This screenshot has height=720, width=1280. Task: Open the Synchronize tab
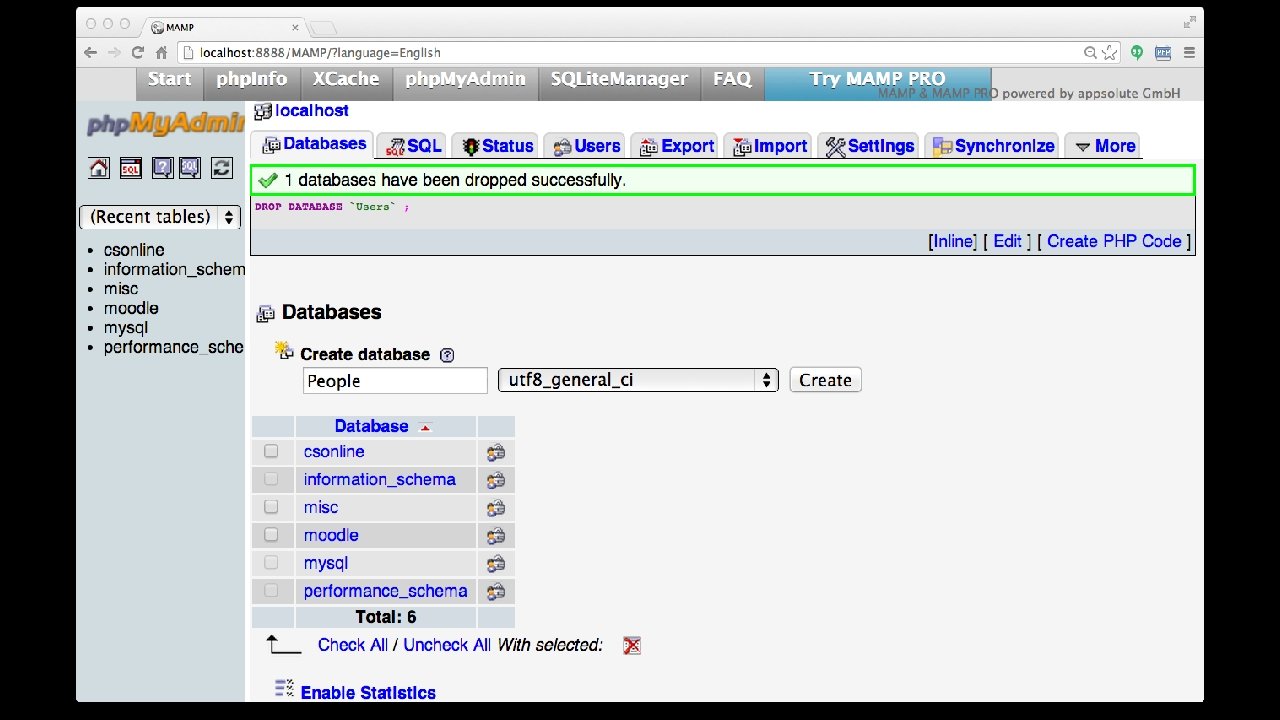pyautogui.click(x=992, y=146)
